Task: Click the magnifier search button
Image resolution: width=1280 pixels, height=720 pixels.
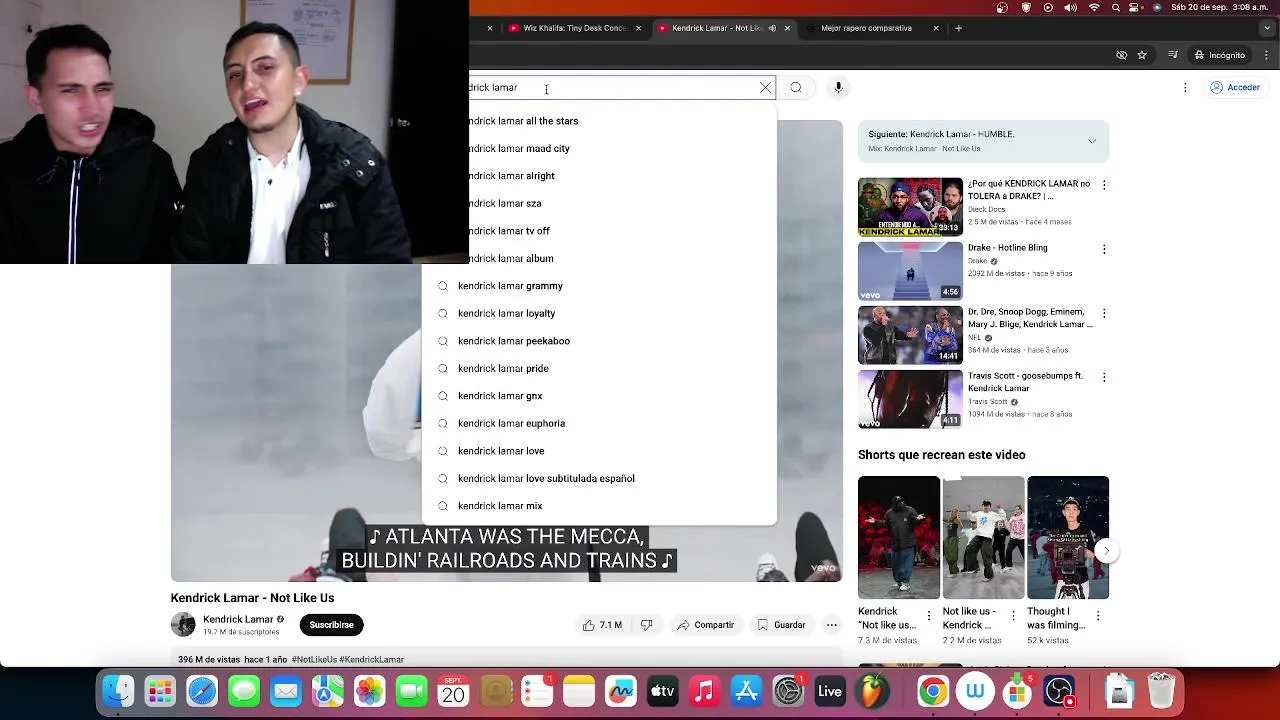Action: [x=796, y=88]
